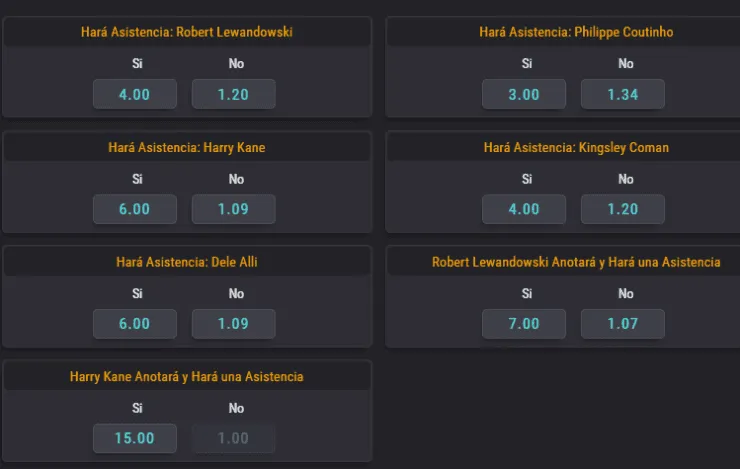The height and width of the screenshot is (469, 740).
Task: Click Hará Asistencia: Dele Alli market title
Action: (x=187, y=262)
